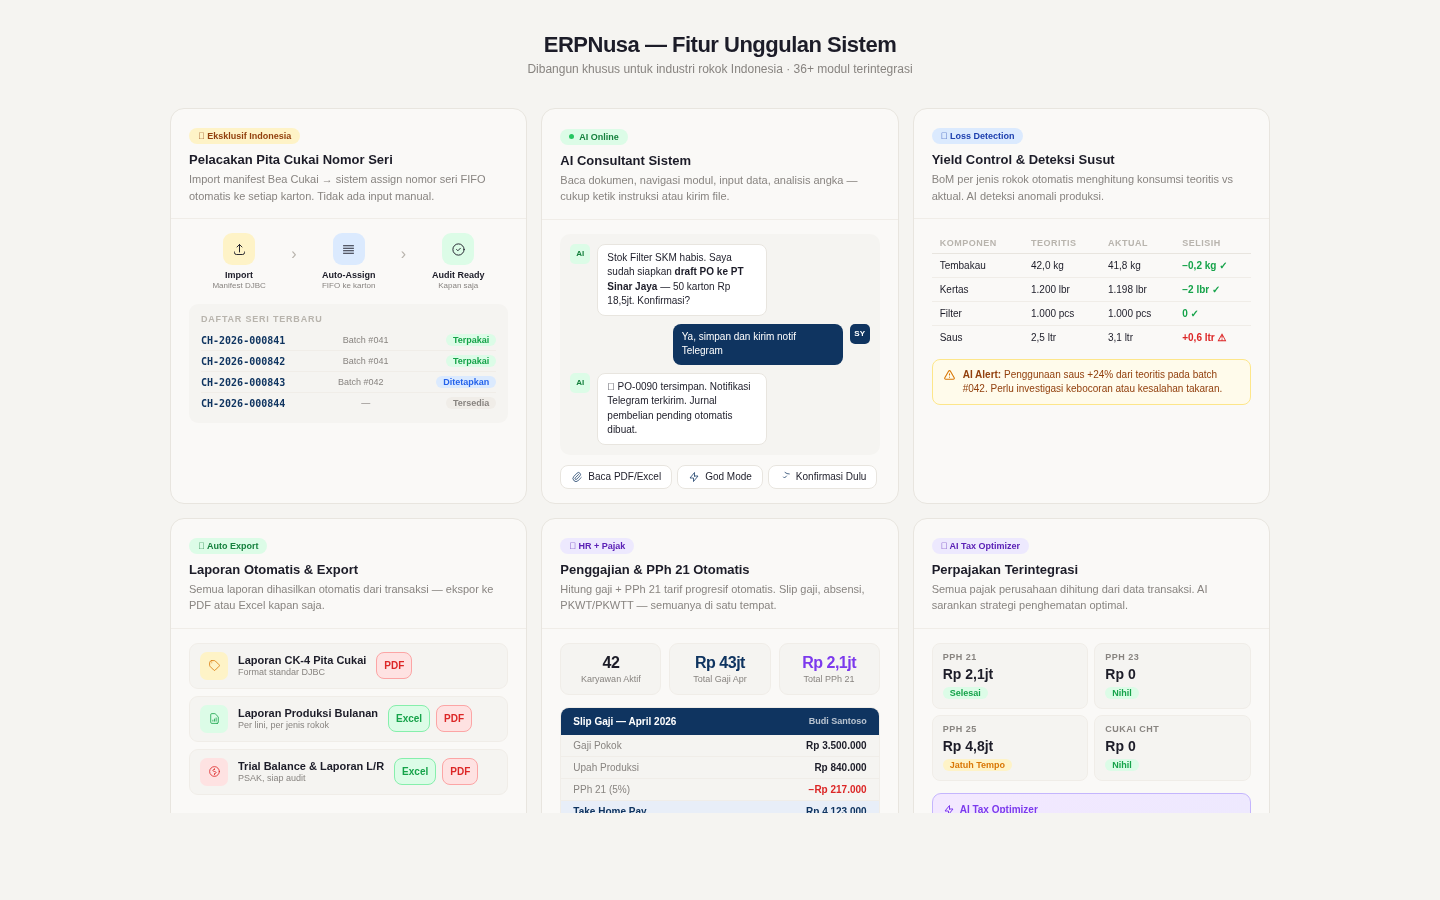Click the CUKAI CHT tax card
Image resolution: width=1440 pixels, height=900 pixels.
point(1172,748)
